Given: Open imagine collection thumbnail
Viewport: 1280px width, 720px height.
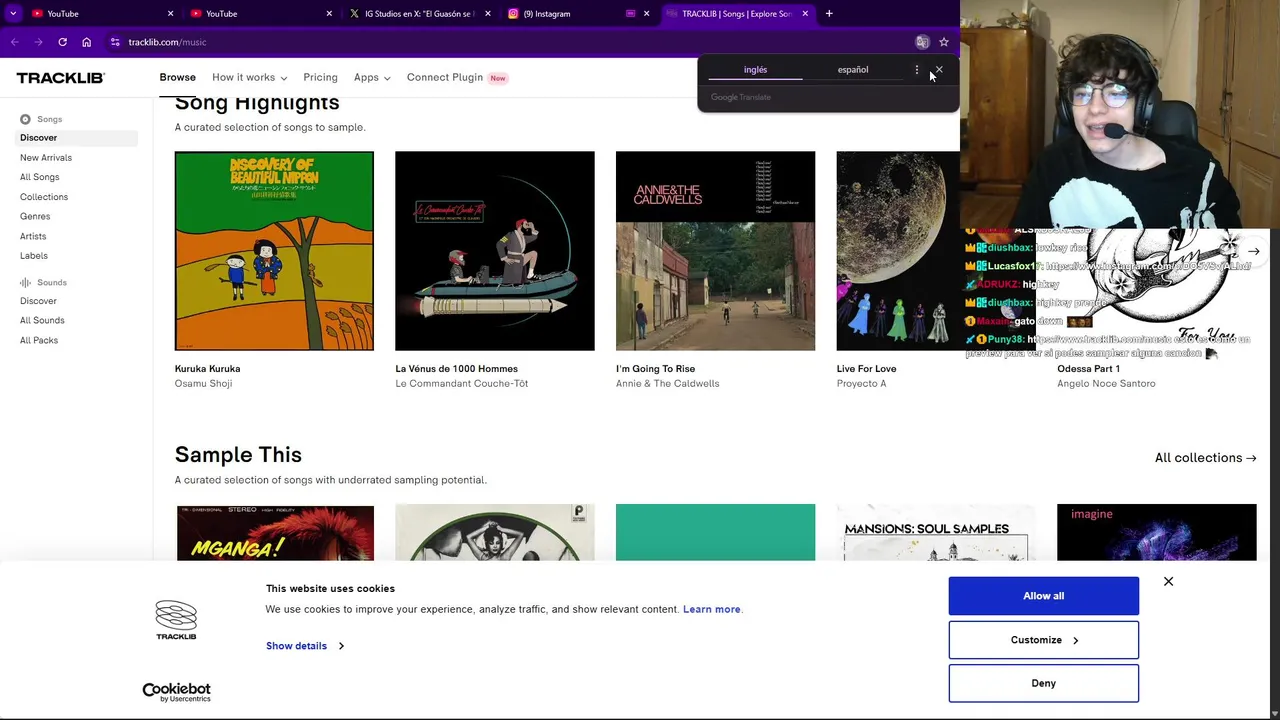Looking at the screenshot, I should click(x=1156, y=533).
